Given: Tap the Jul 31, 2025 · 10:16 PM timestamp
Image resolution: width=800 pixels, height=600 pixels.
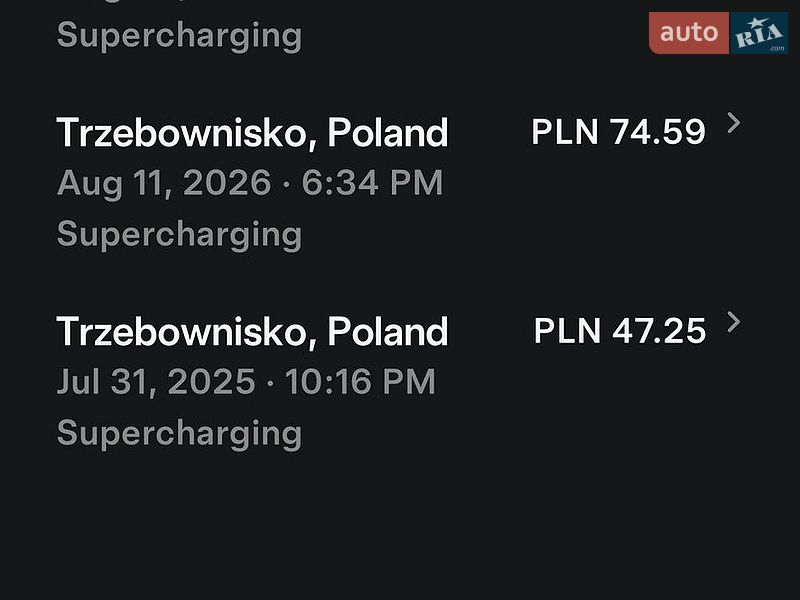Looking at the screenshot, I should click(x=246, y=383).
